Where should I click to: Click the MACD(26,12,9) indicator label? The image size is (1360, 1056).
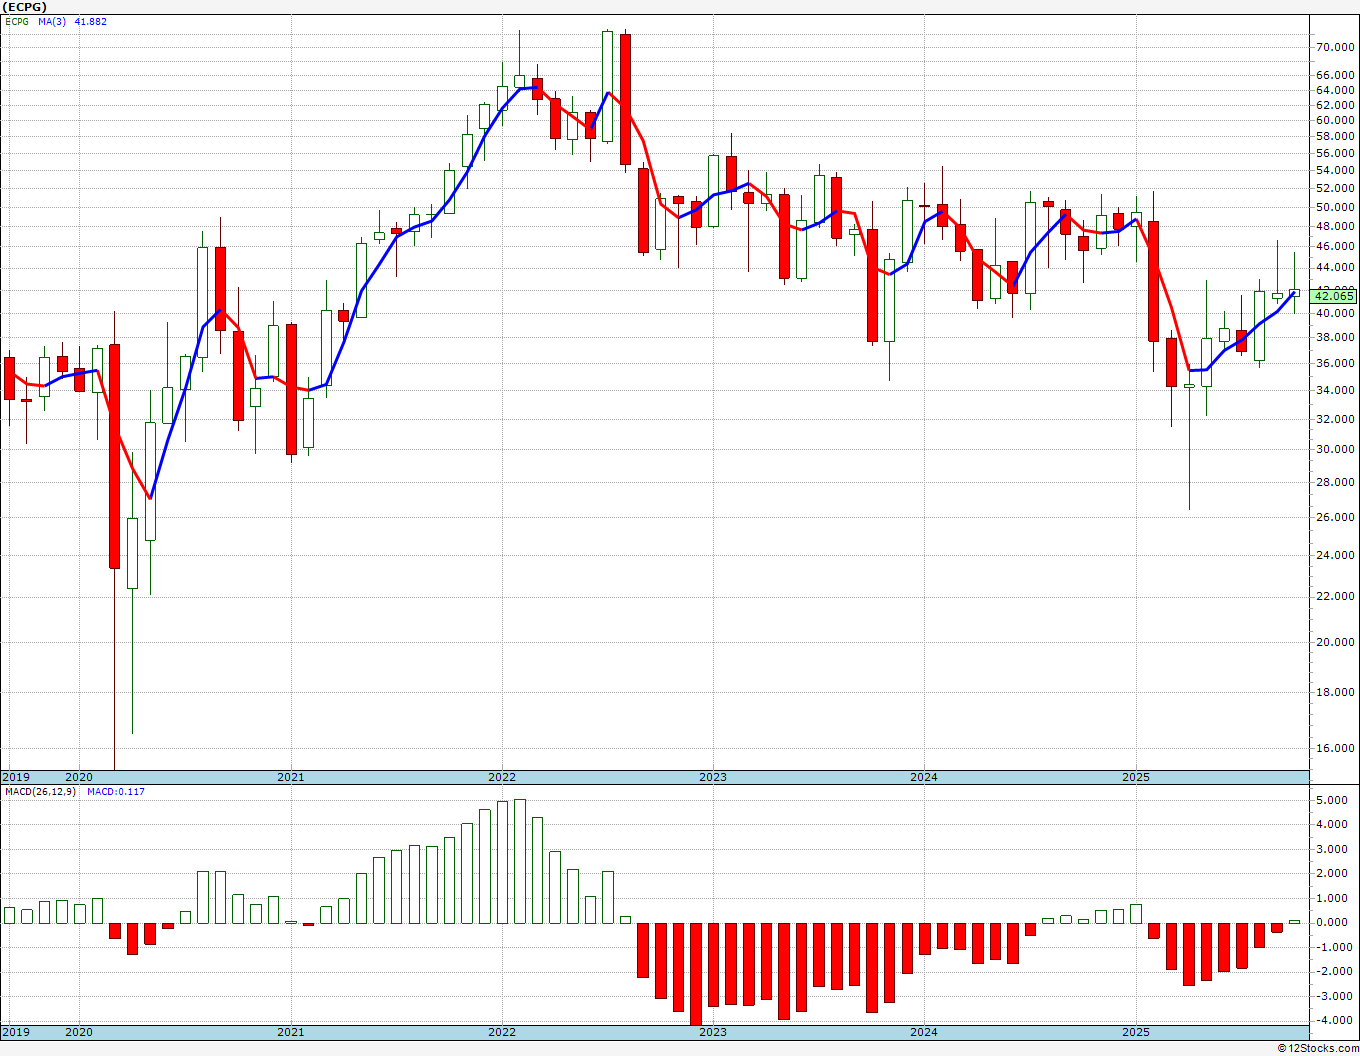click(40, 792)
